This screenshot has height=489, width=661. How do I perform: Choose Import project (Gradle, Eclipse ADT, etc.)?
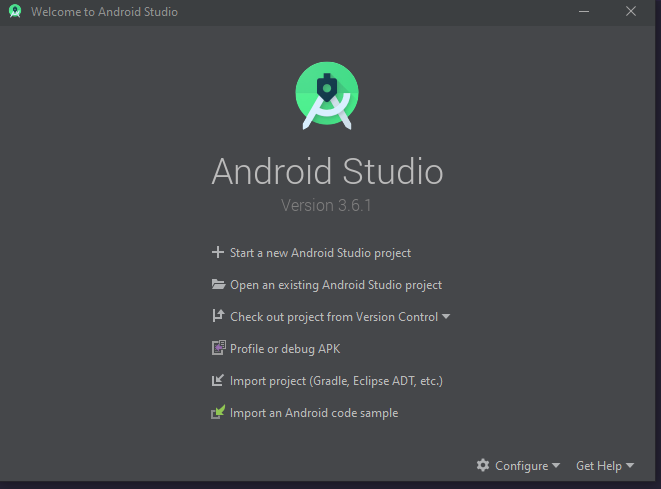(x=336, y=381)
